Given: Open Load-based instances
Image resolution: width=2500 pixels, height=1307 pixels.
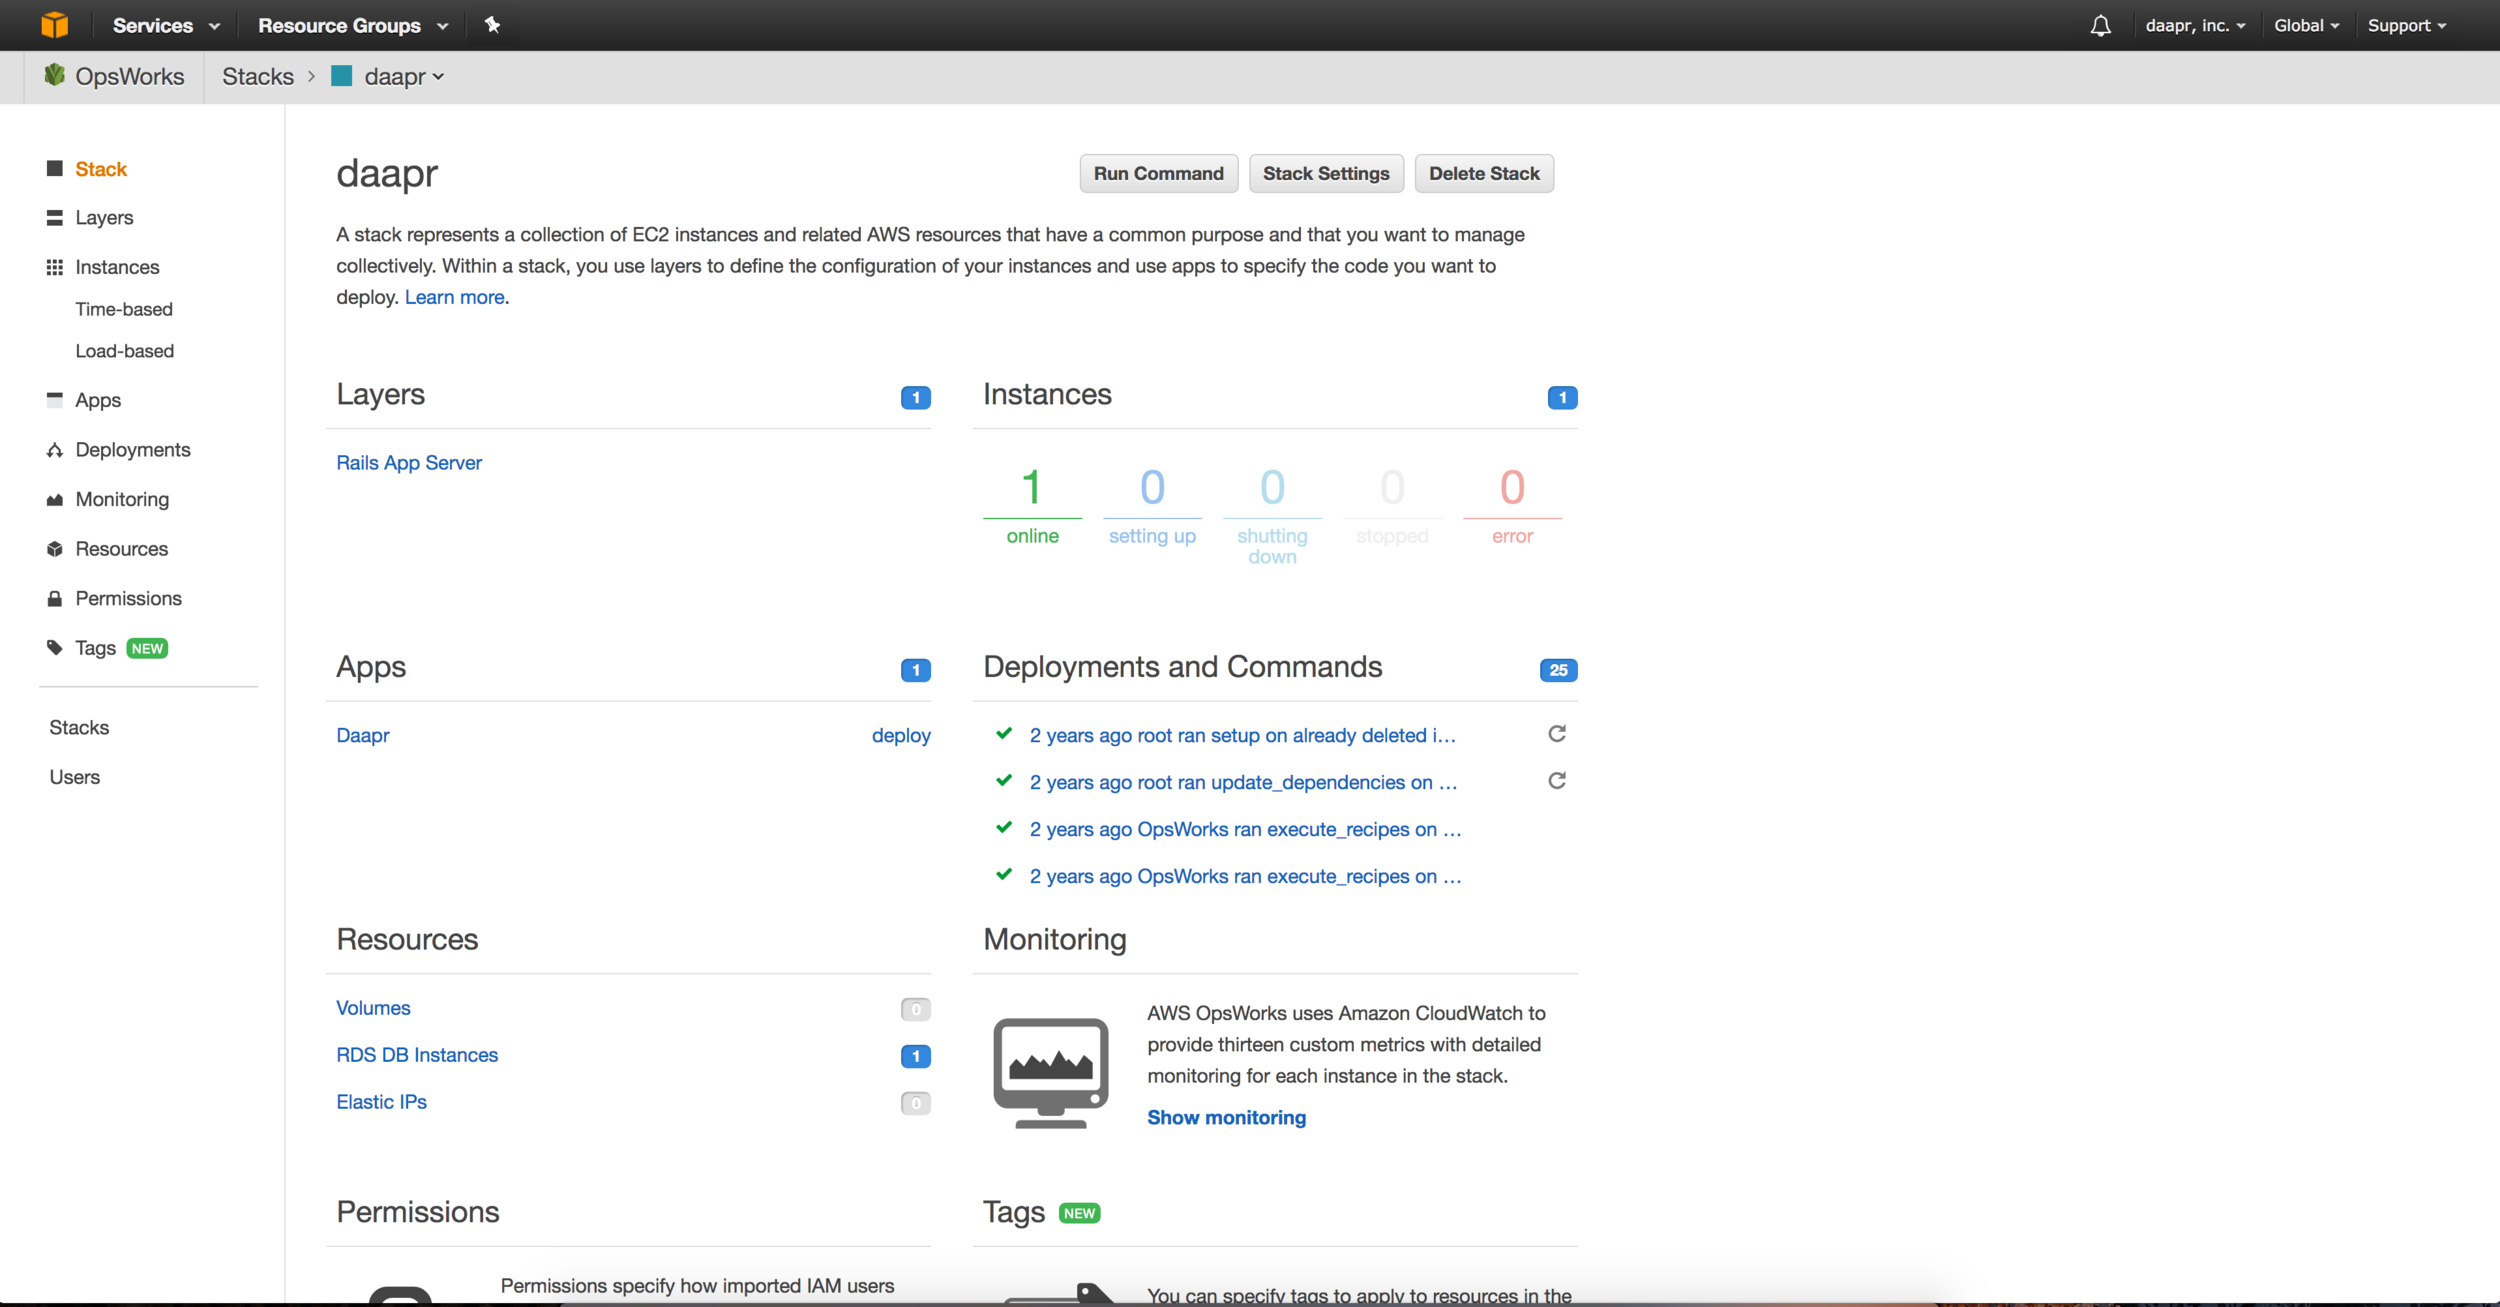Looking at the screenshot, I should coord(125,351).
